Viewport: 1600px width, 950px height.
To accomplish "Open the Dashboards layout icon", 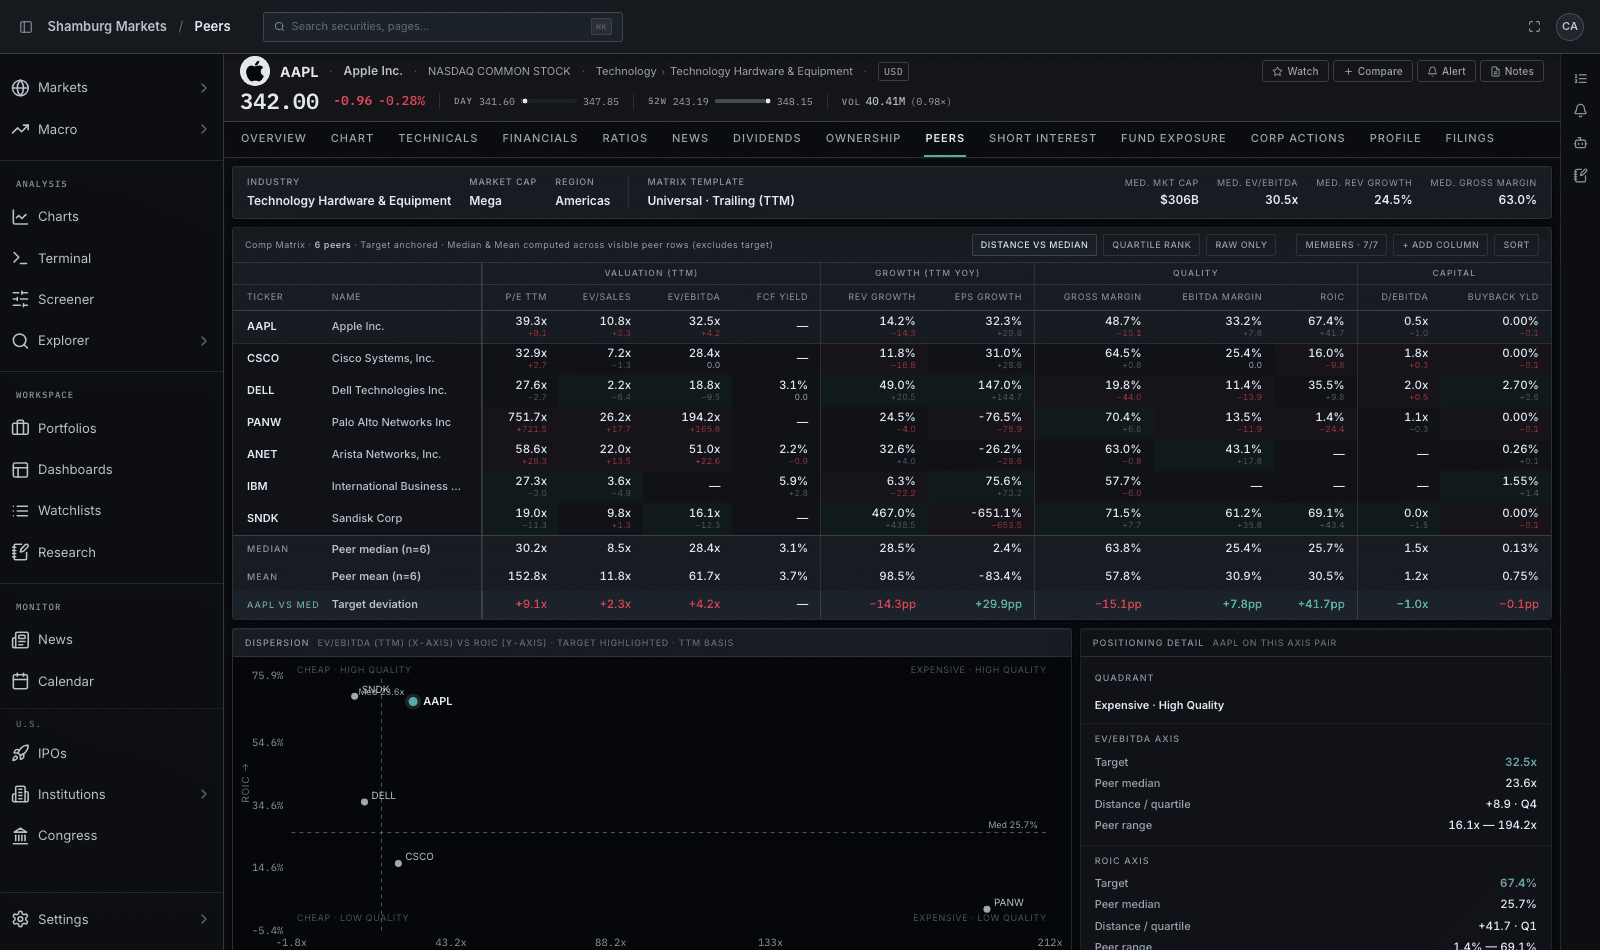I will [x=20, y=470].
